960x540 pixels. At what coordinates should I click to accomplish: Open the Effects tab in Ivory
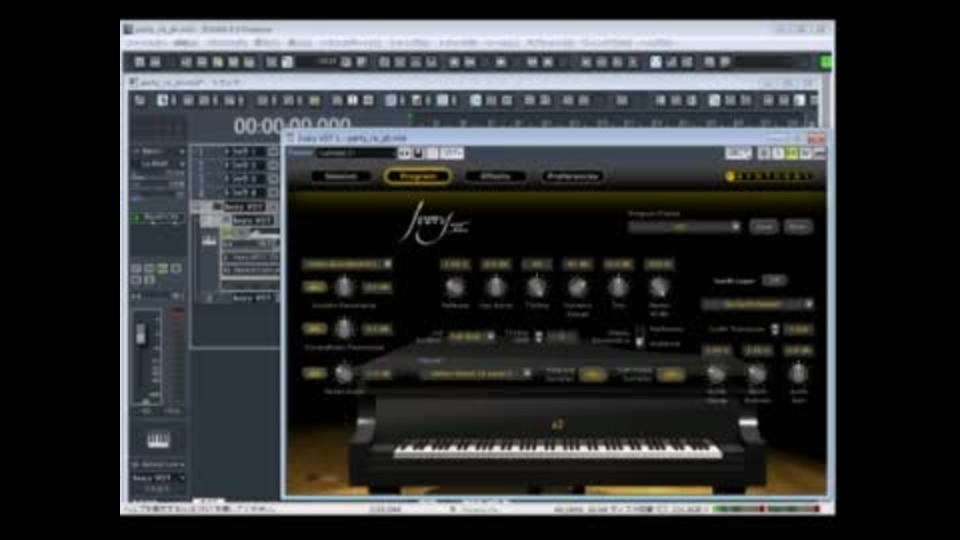pyautogui.click(x=495, y=176)
